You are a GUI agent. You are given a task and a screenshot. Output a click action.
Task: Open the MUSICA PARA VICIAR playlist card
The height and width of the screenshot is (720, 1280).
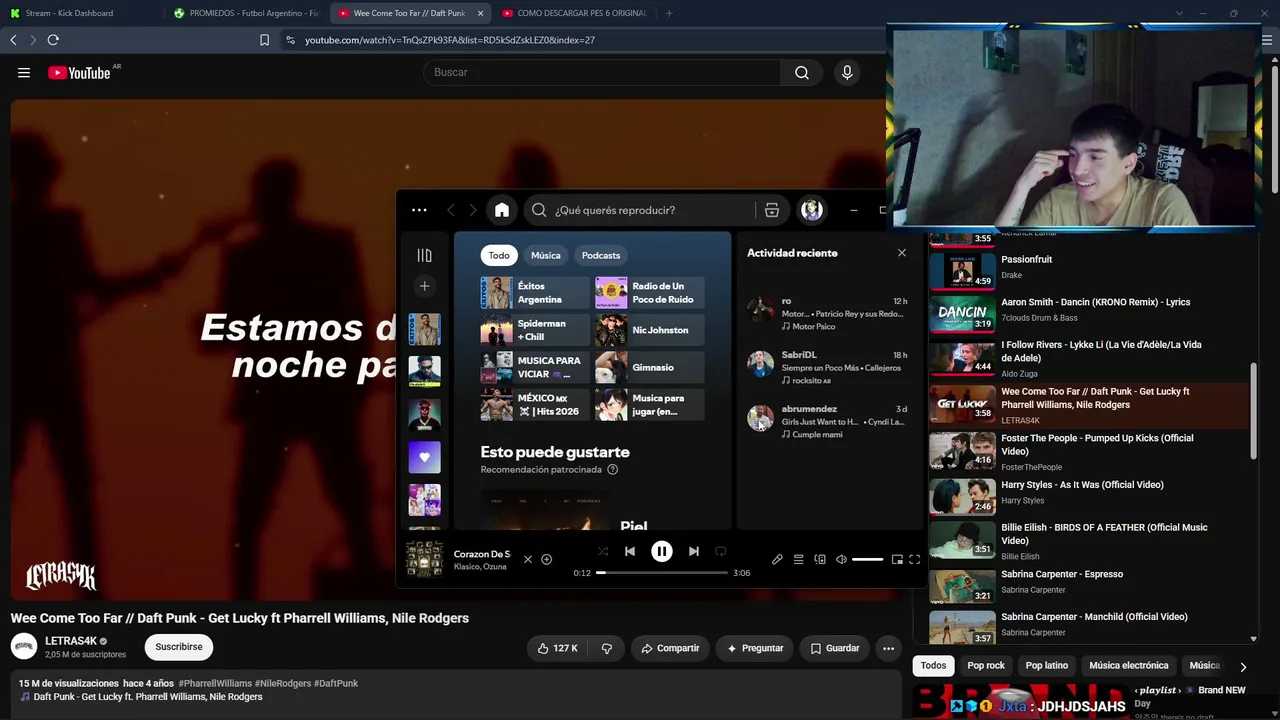coord(535,368)
